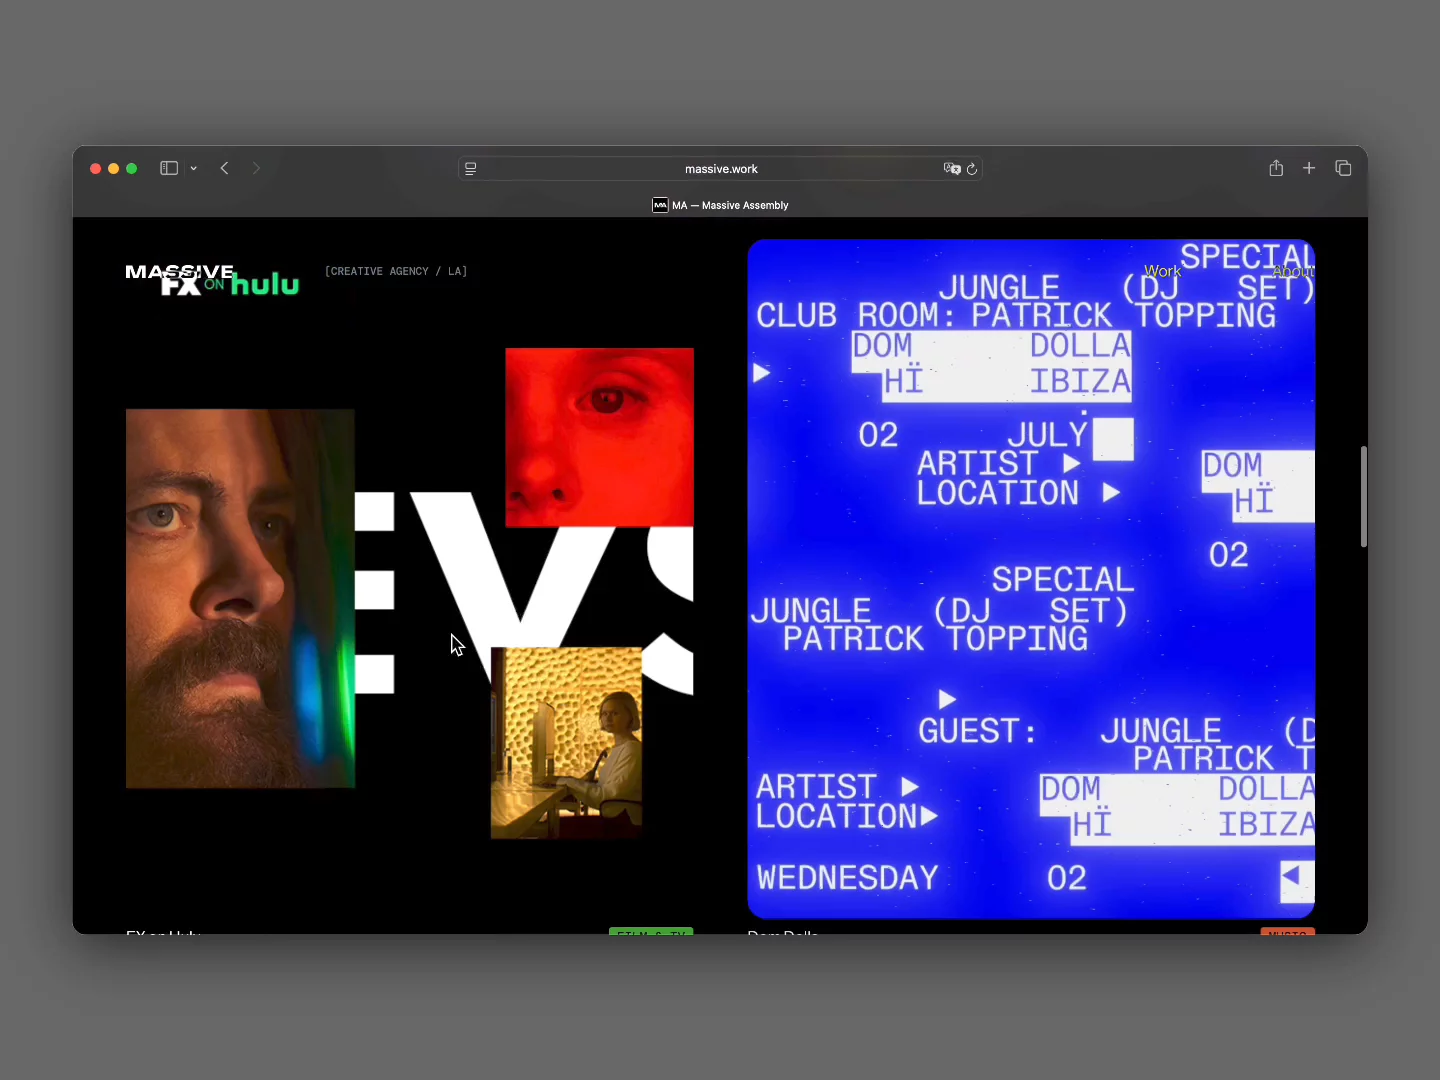Open the sidebar options dropdown arrow

pos(194,169)
